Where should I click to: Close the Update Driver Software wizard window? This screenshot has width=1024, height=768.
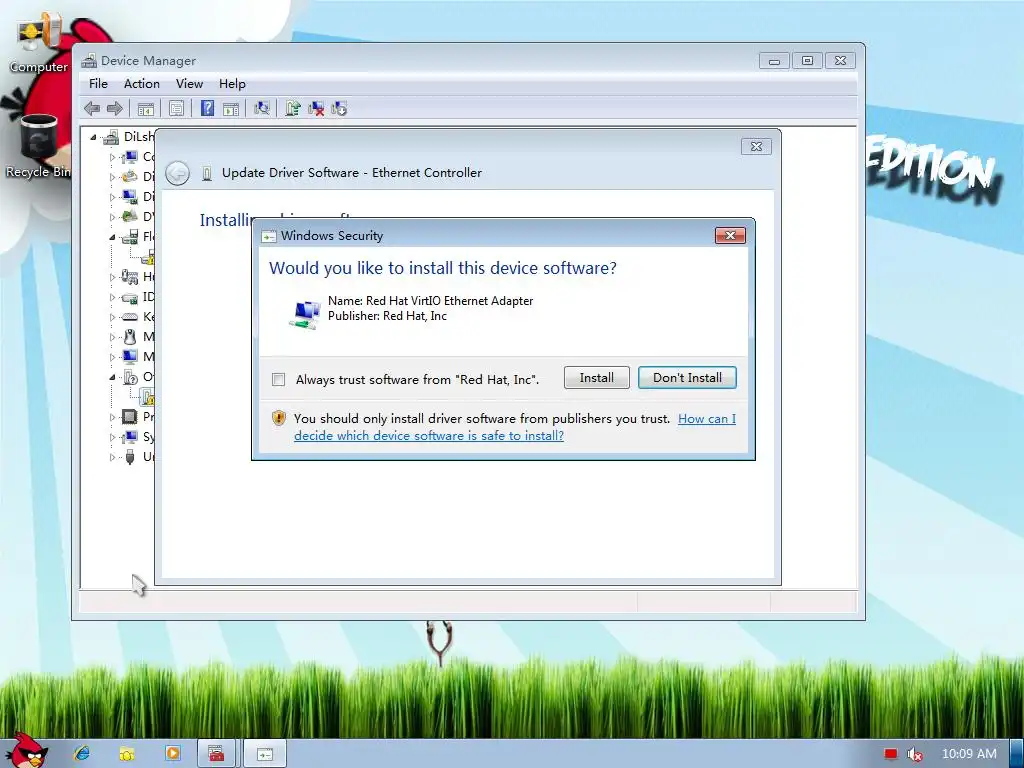click(x=756, y=146)
